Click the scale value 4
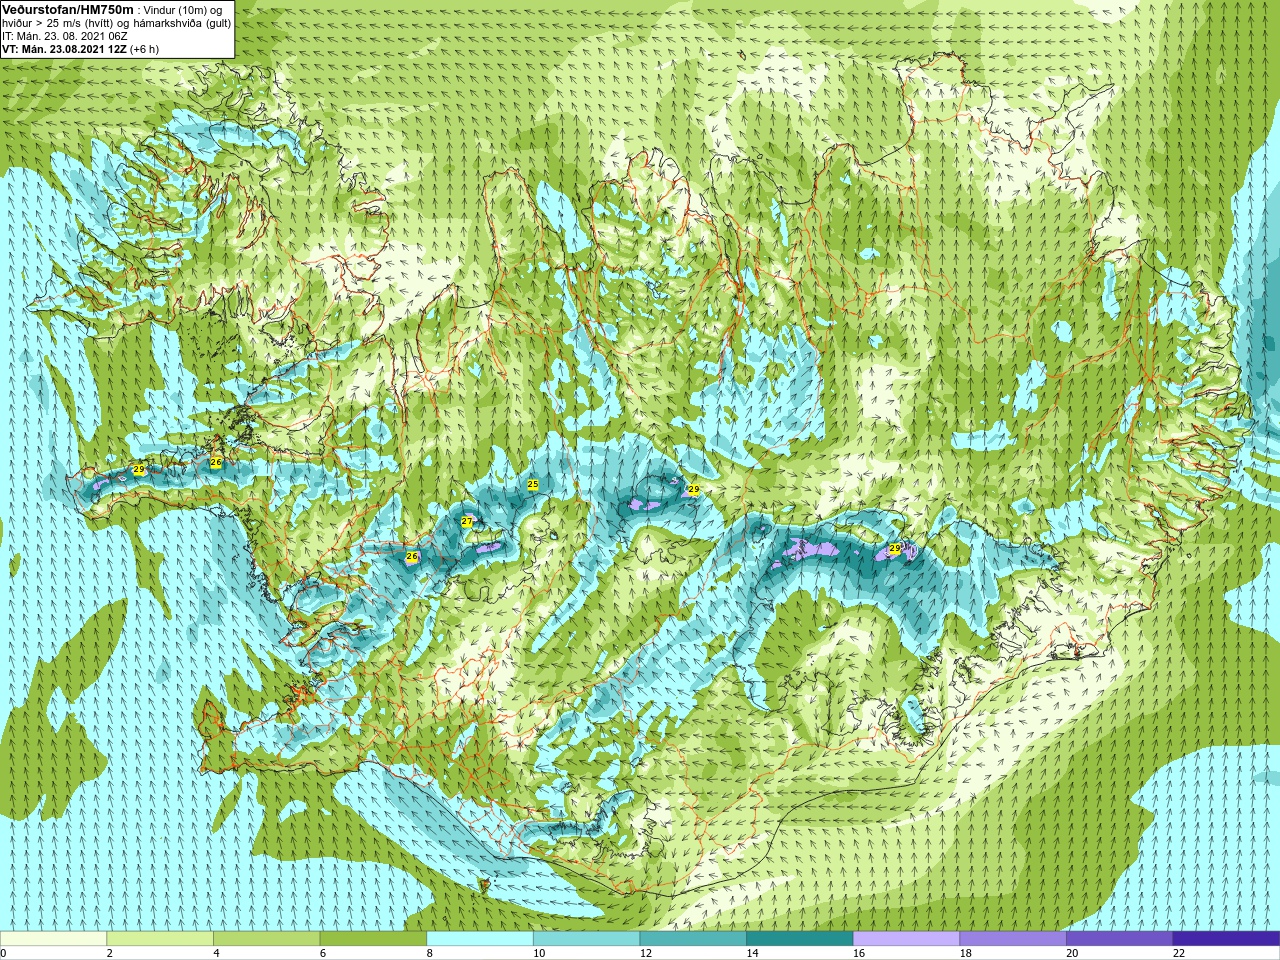 [216, 953]
